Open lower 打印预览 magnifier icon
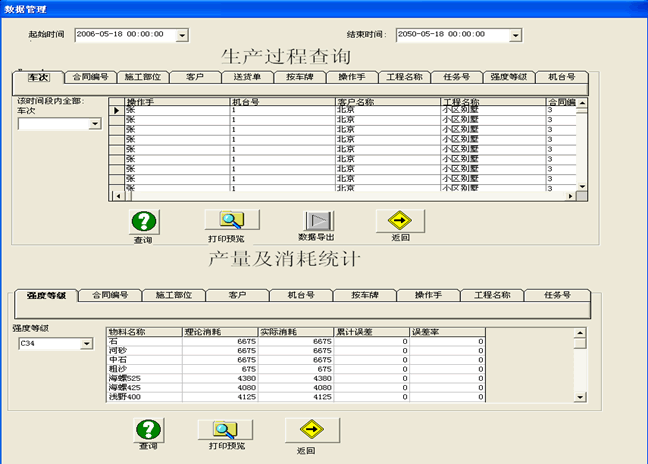The height and width of the screenshot is (464, 648). 225,430
